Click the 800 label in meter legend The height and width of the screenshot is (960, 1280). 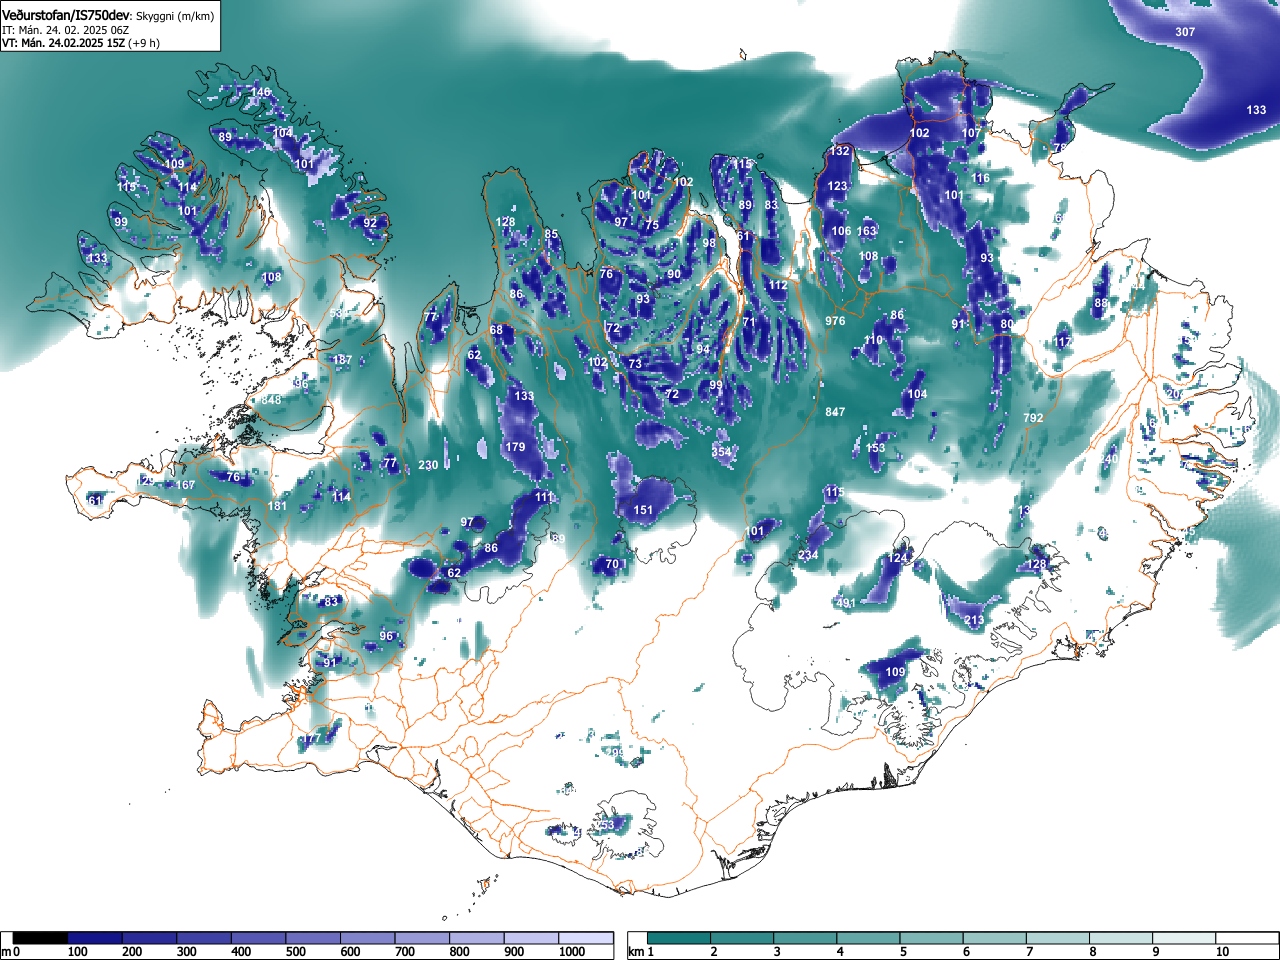459,952
